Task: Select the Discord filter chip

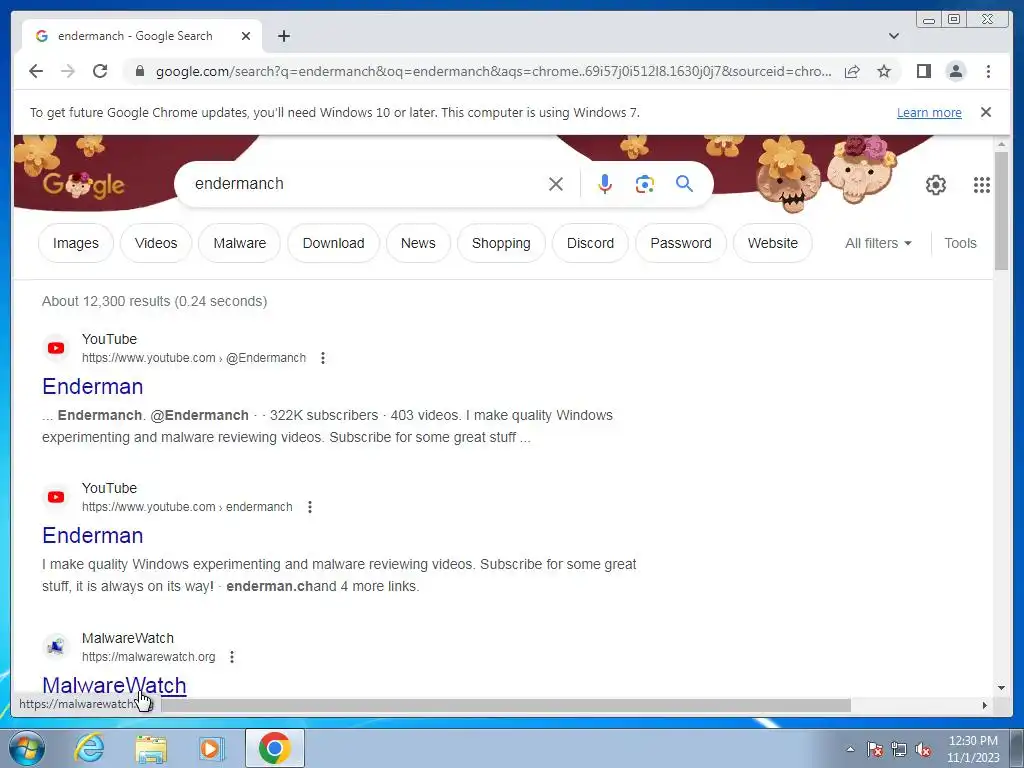Action: tap(590, 243)
